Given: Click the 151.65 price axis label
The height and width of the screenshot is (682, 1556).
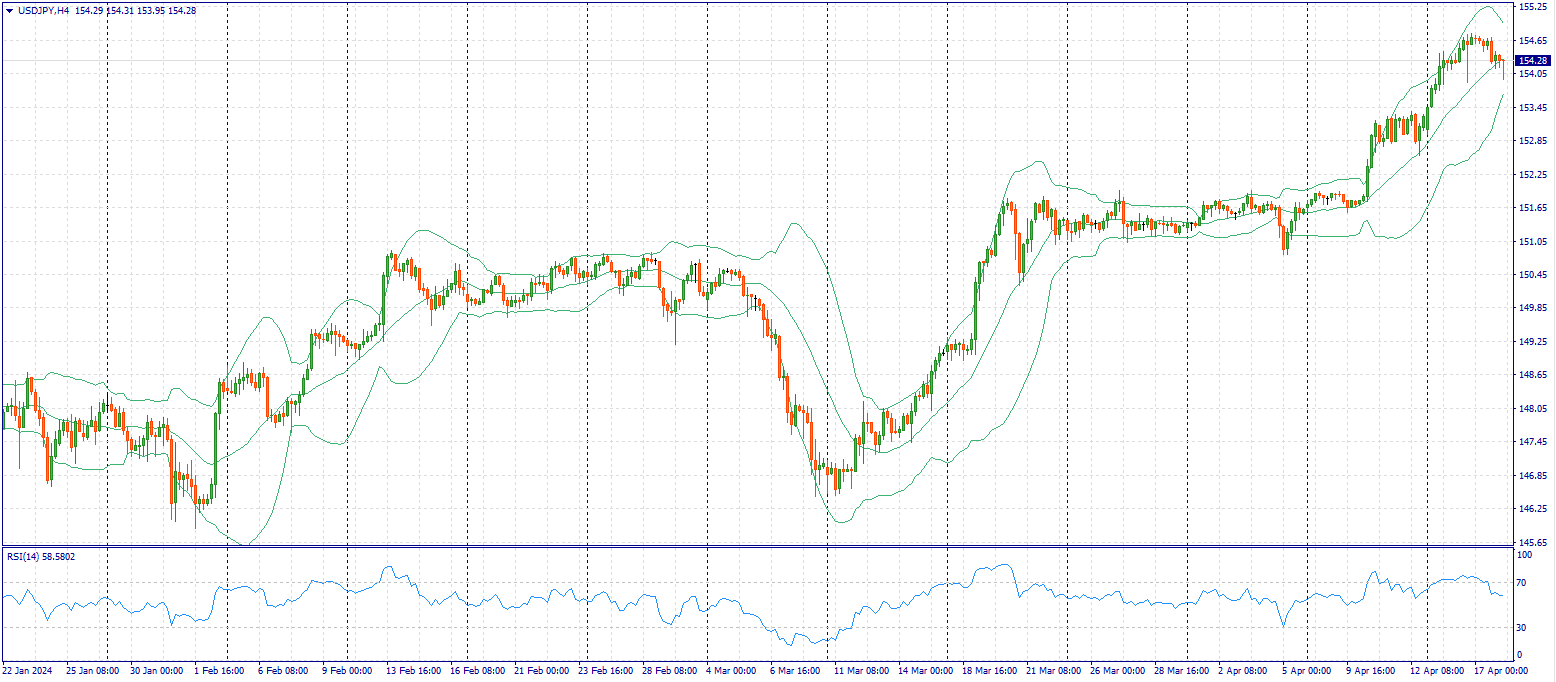Looking at the screenshot, I should [x=1531, y=208].
